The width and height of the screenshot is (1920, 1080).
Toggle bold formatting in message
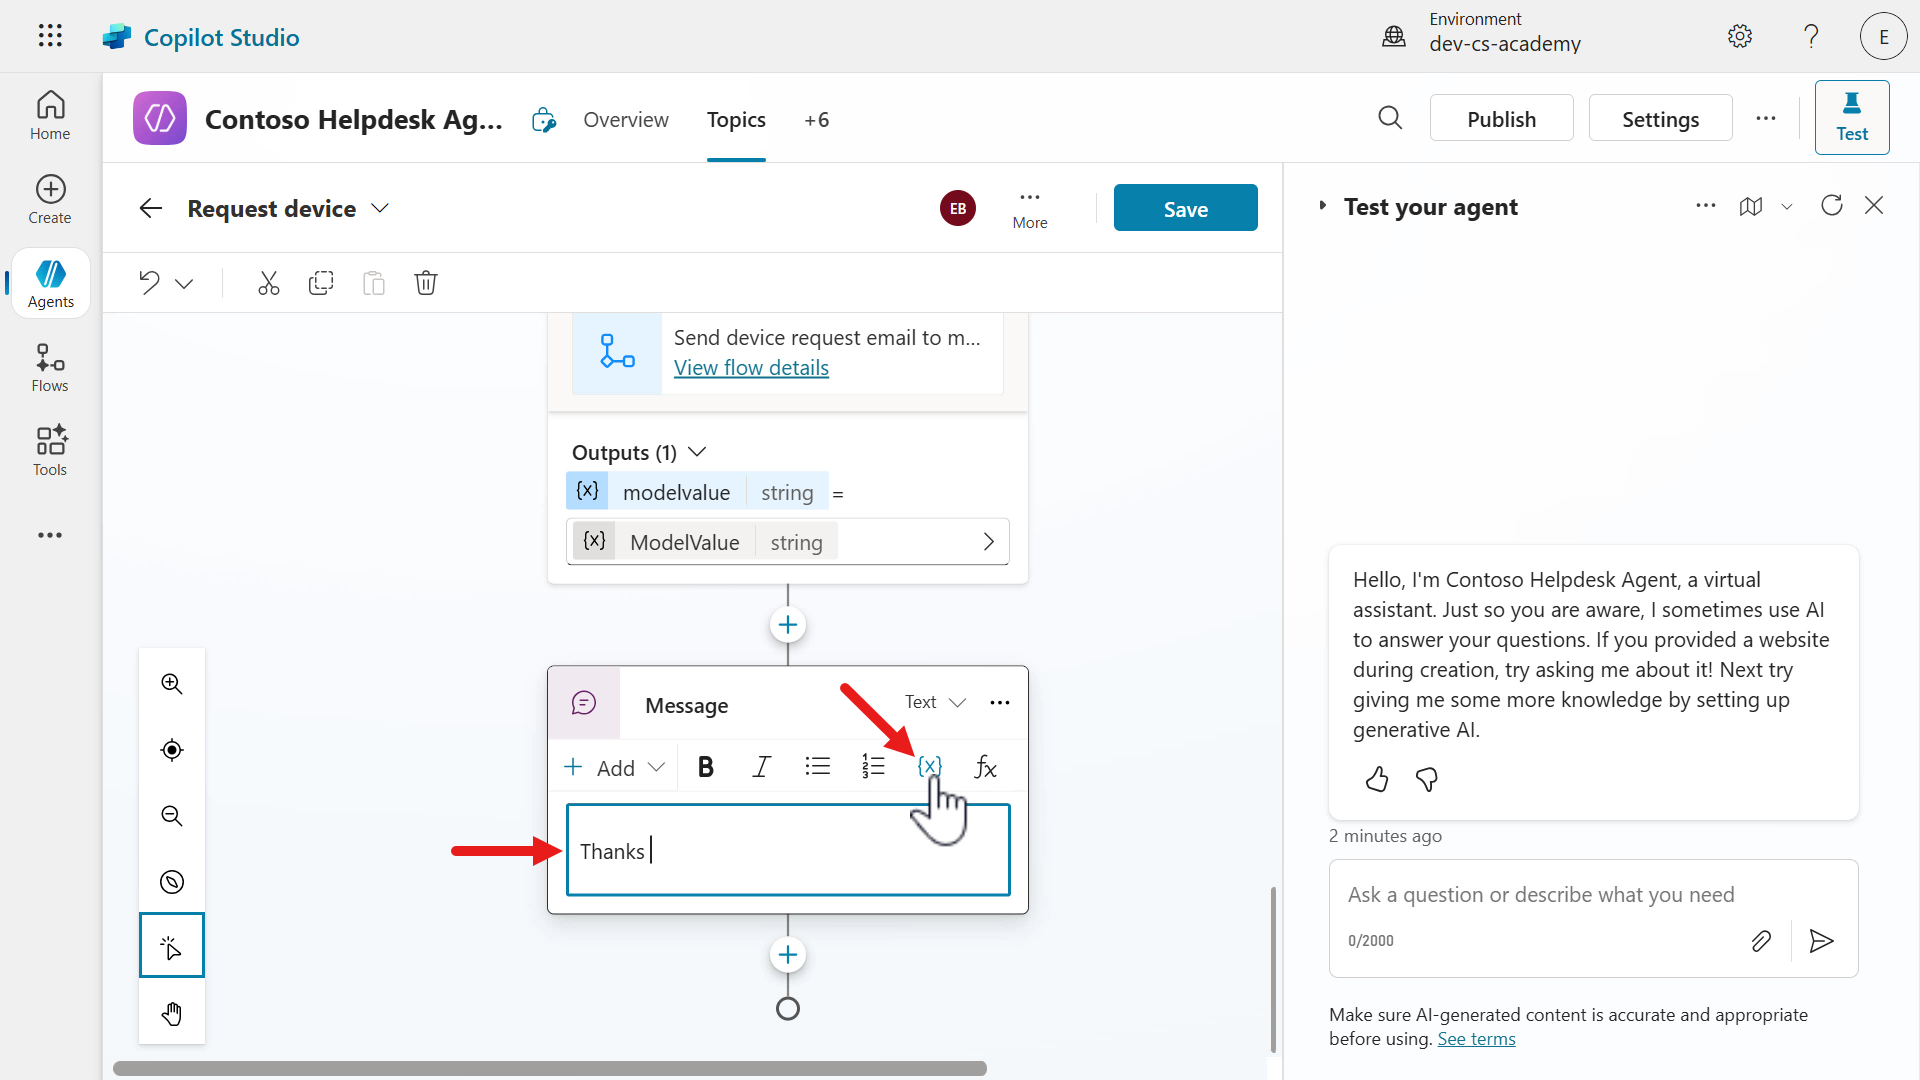point(705,767)
